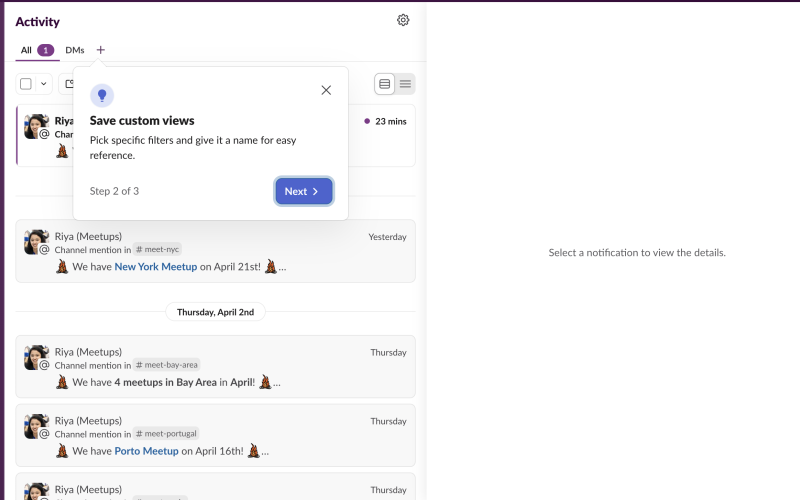Click the lightbulb tip icon

101,95
